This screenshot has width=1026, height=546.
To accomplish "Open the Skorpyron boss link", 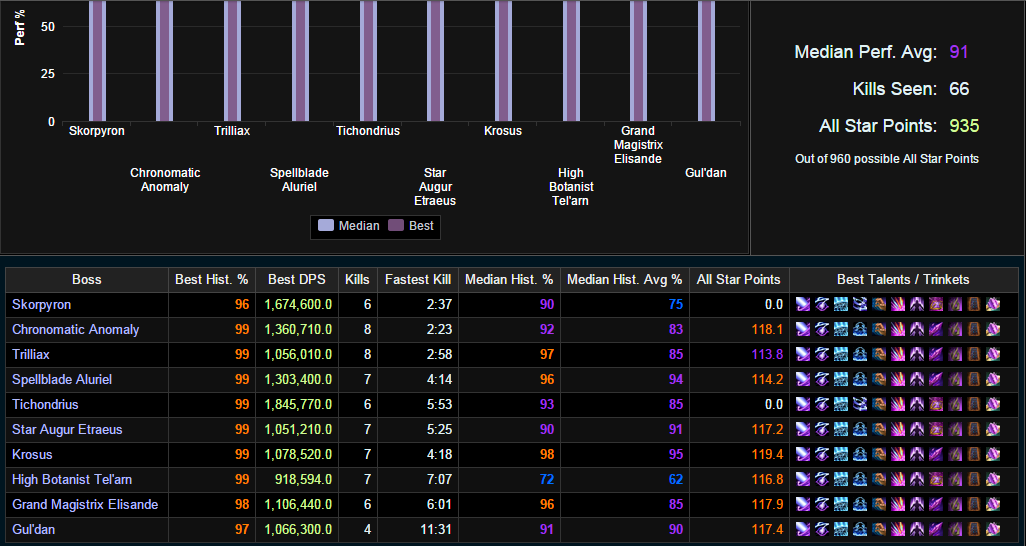I will [x=41, y=304].
